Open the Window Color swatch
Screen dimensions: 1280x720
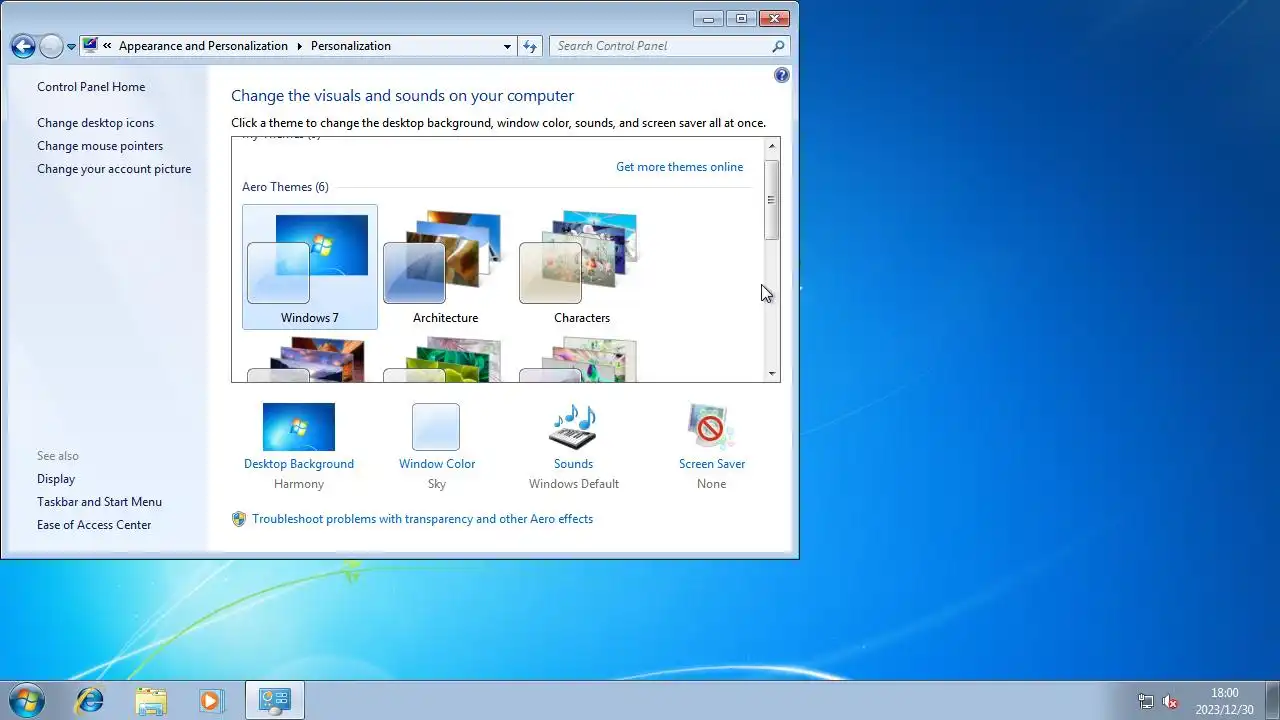tap(436, 427)
